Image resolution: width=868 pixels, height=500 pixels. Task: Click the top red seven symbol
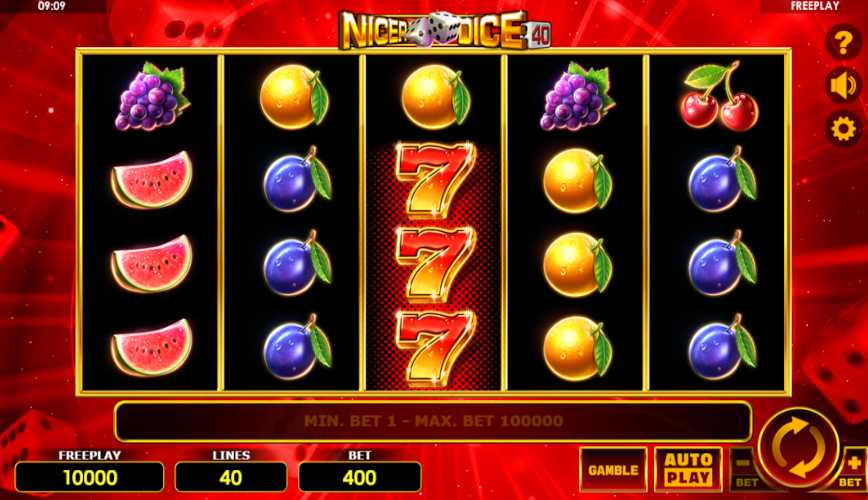[x=435, y=178]
